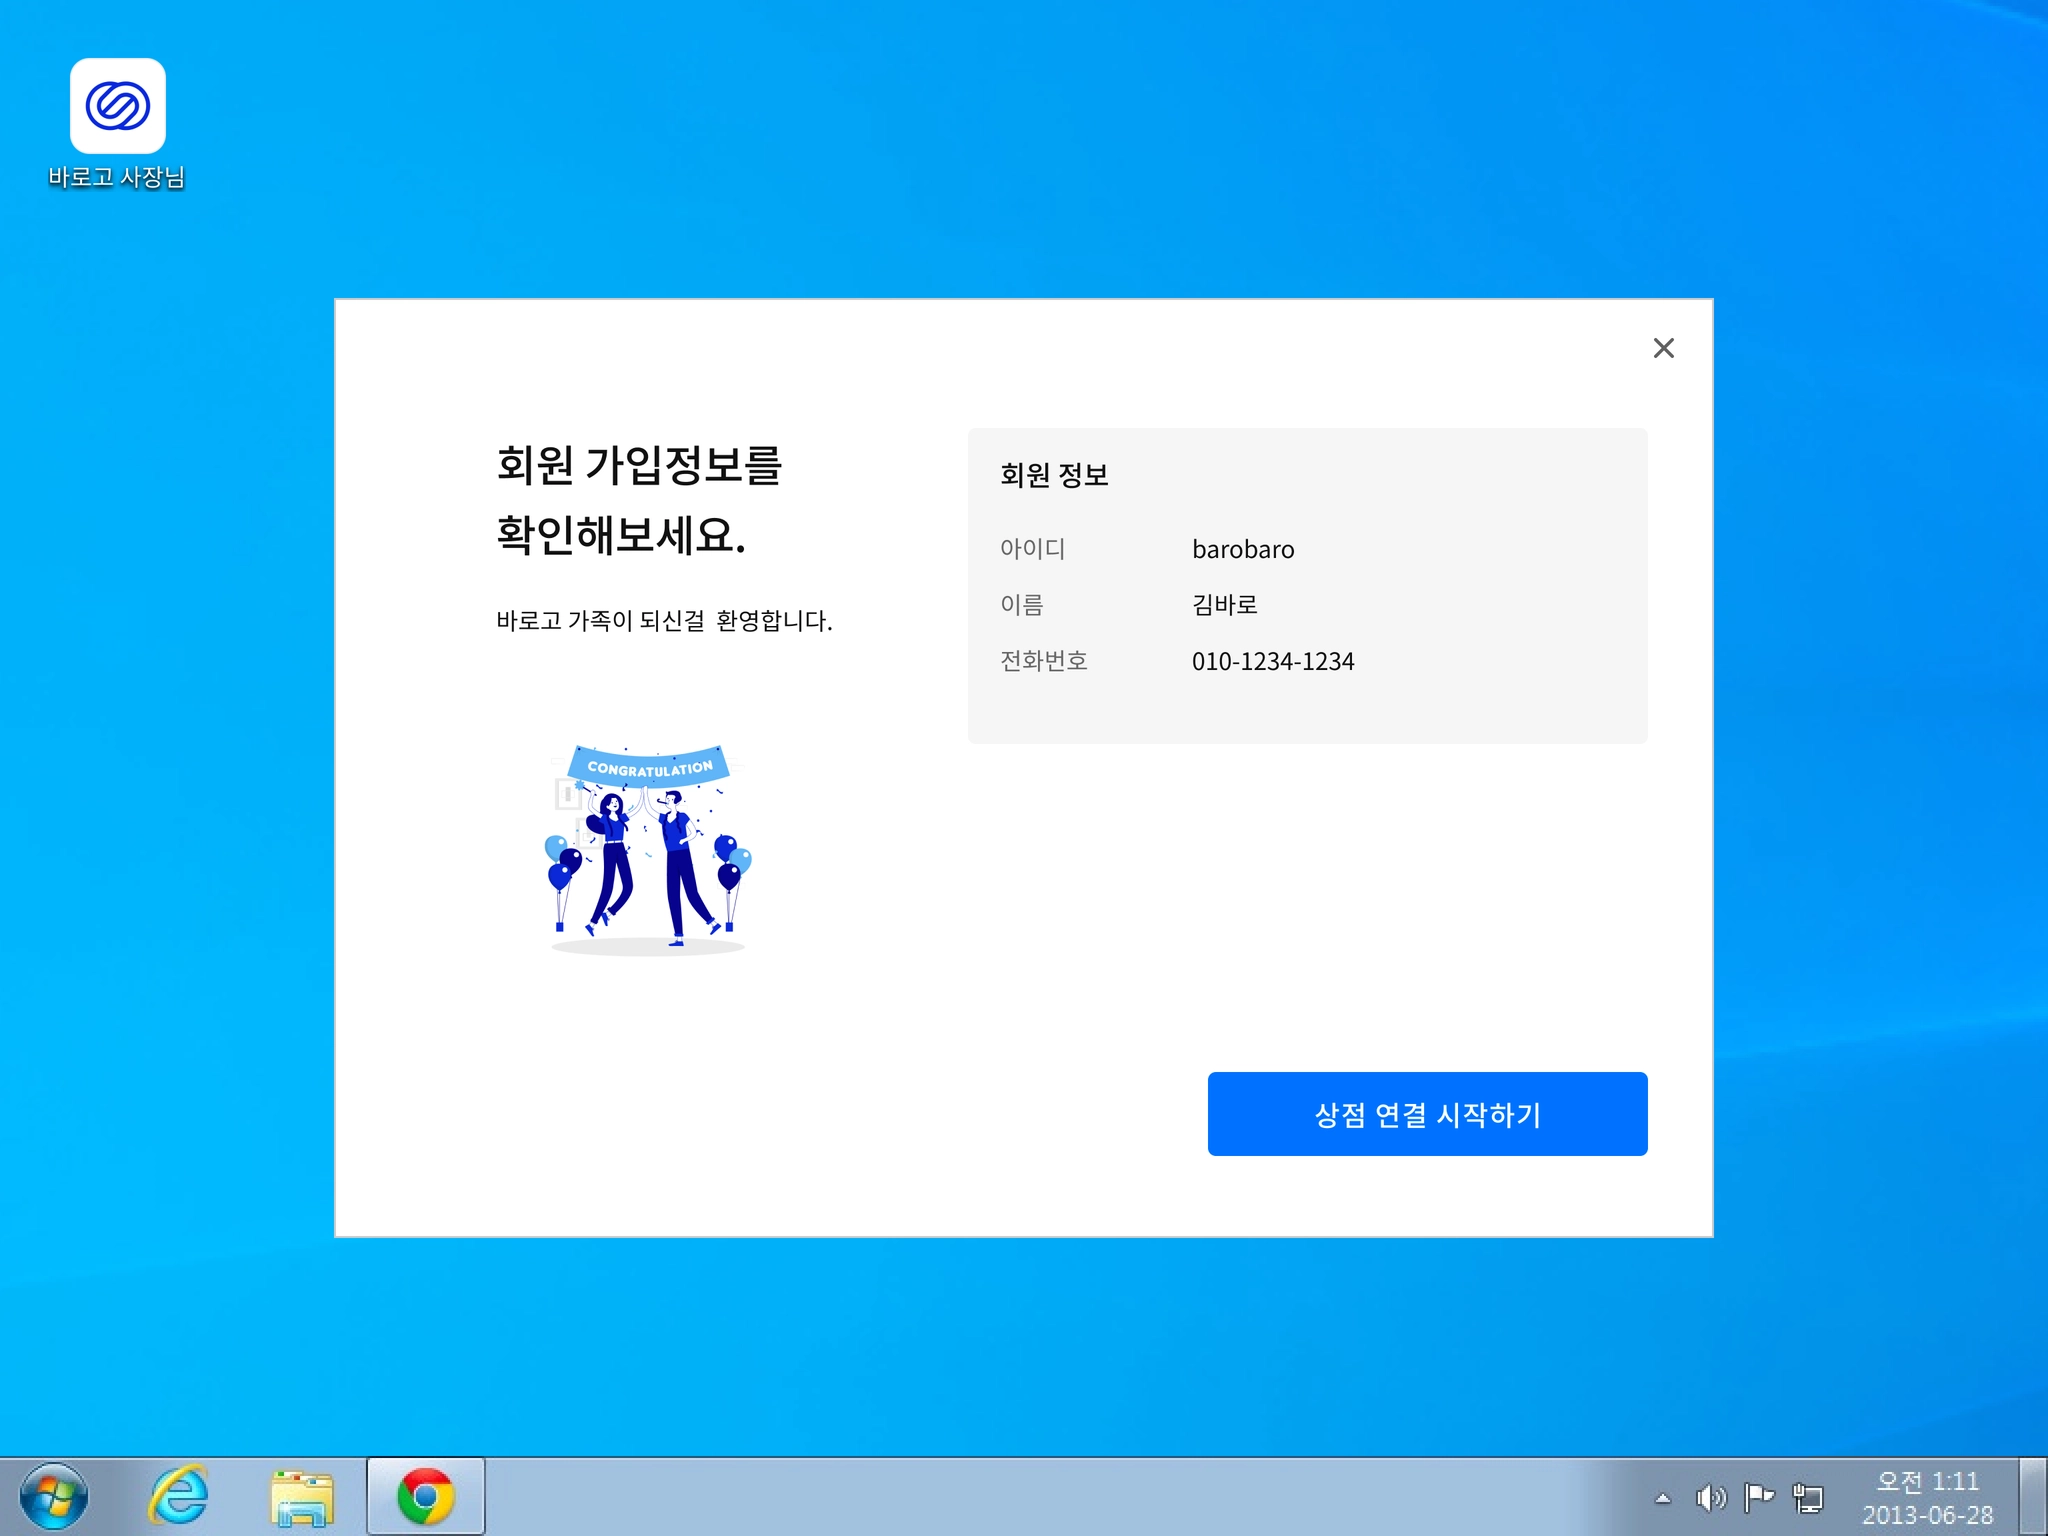The image size is (2048, 1536).
Task: Launch Internet Explorer from the taskbar
Action: (179, 1497)
